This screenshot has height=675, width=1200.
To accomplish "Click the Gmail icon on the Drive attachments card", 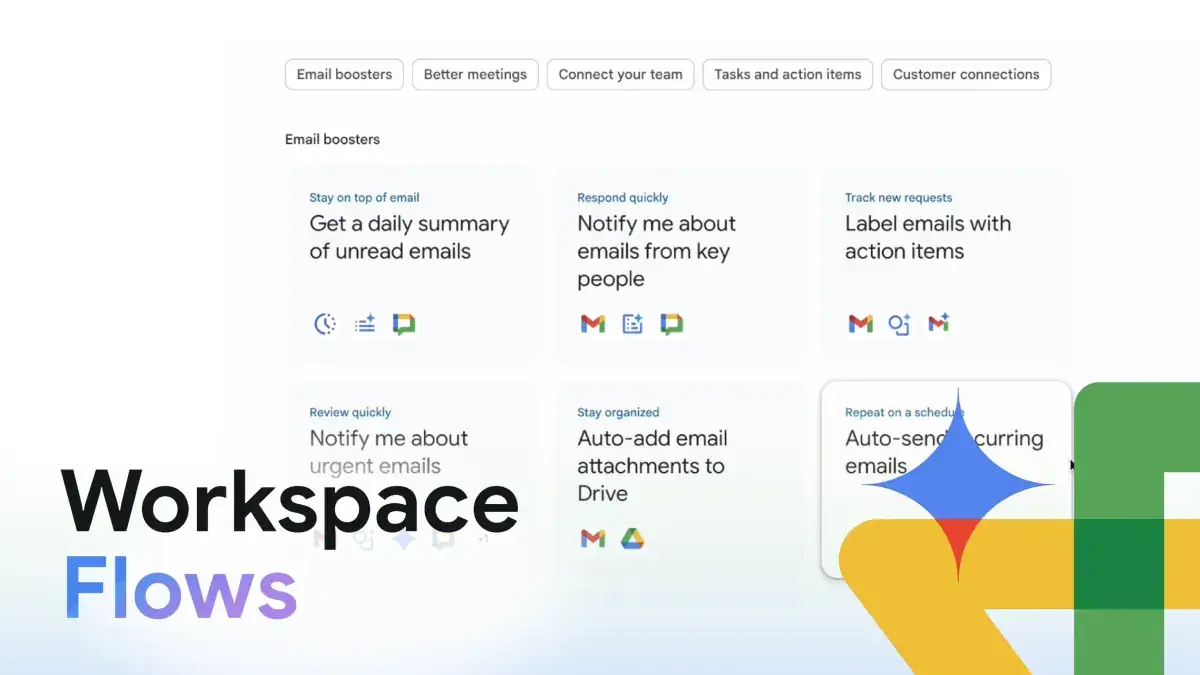I will pos(592,538).
